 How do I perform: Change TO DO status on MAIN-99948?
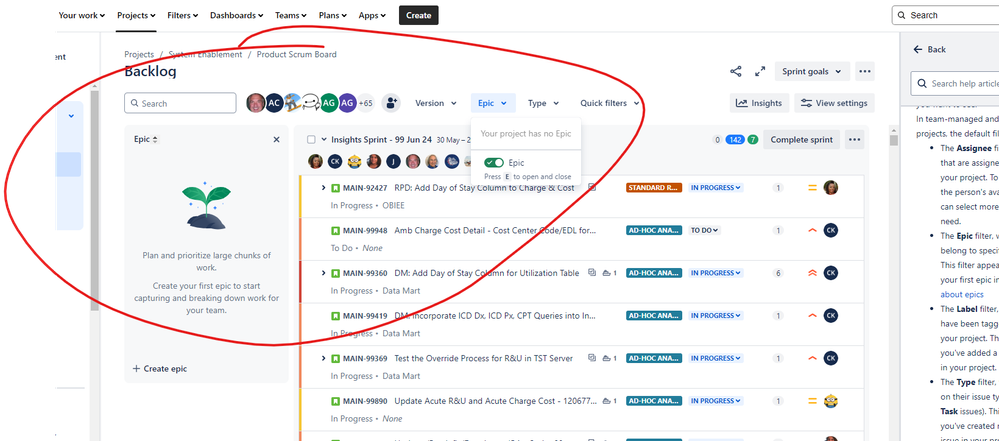tap(704, 230)
